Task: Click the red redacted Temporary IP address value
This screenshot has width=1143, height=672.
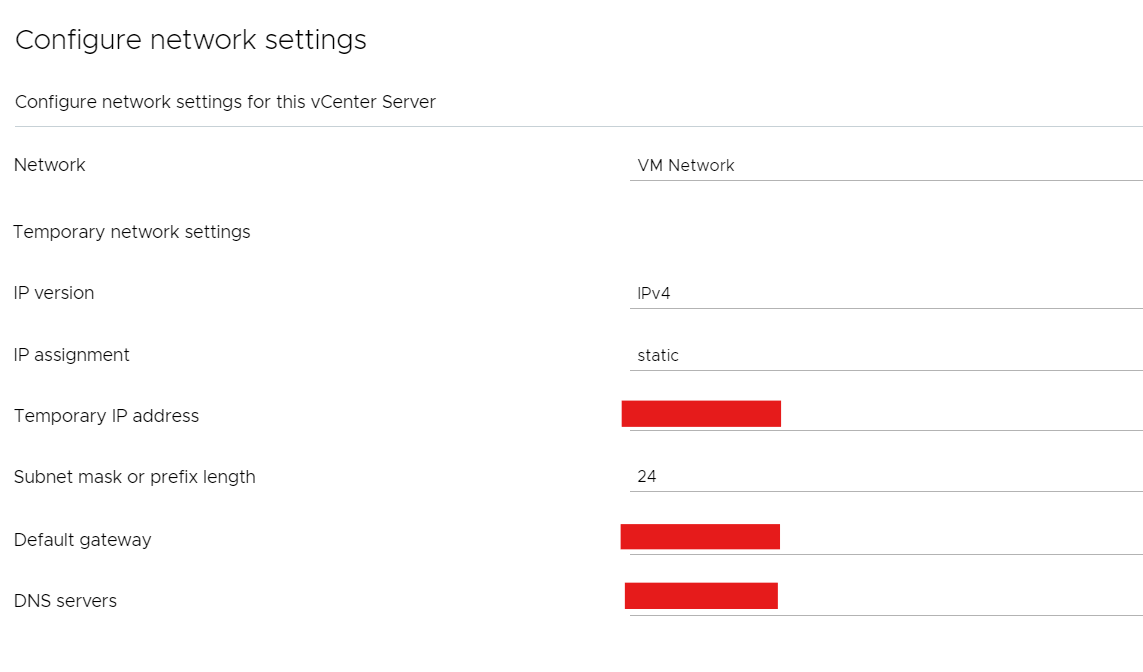Action: click(701, 414)
